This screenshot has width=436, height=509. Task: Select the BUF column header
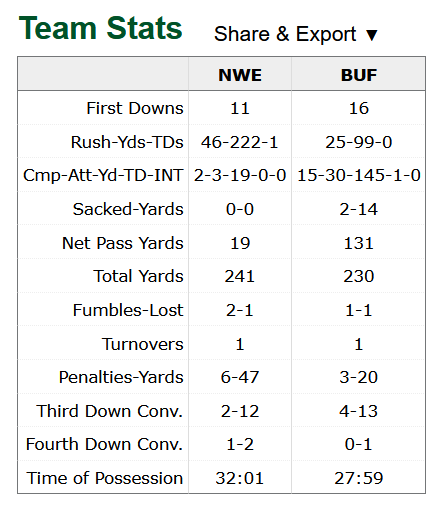point(359,75)
